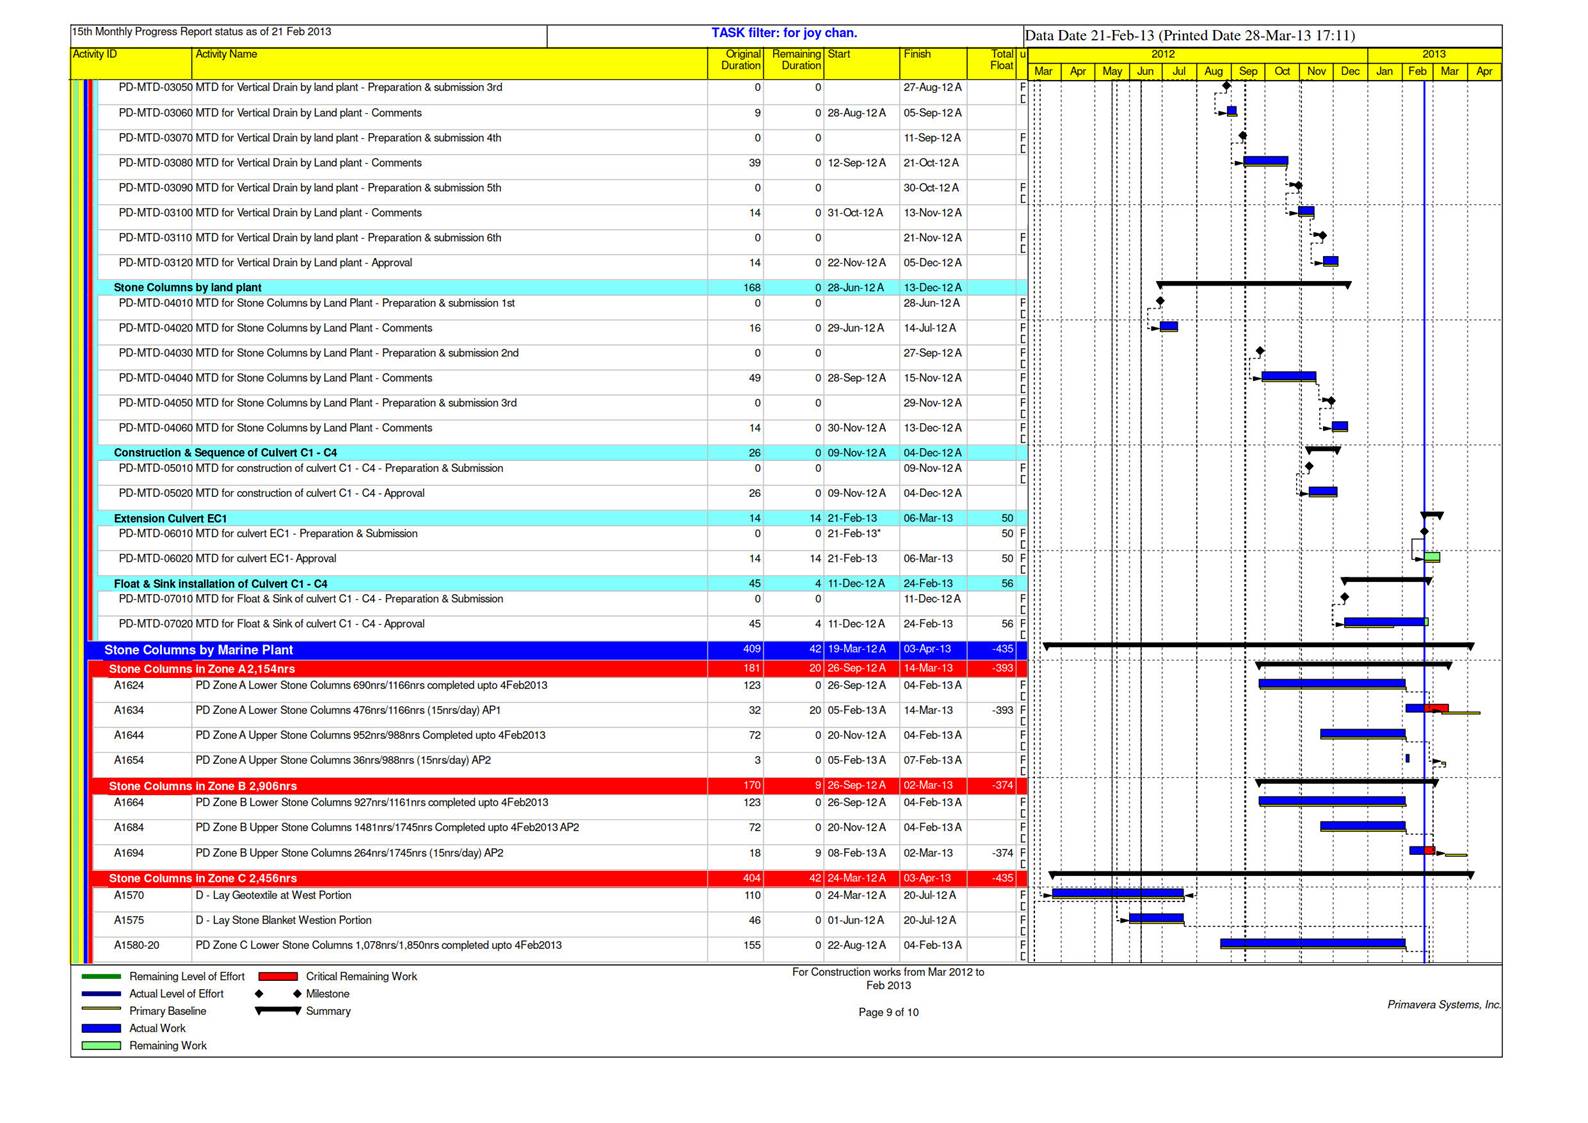
Task: Click activity ID PD-MTD-07020
Action: point(155,624)
